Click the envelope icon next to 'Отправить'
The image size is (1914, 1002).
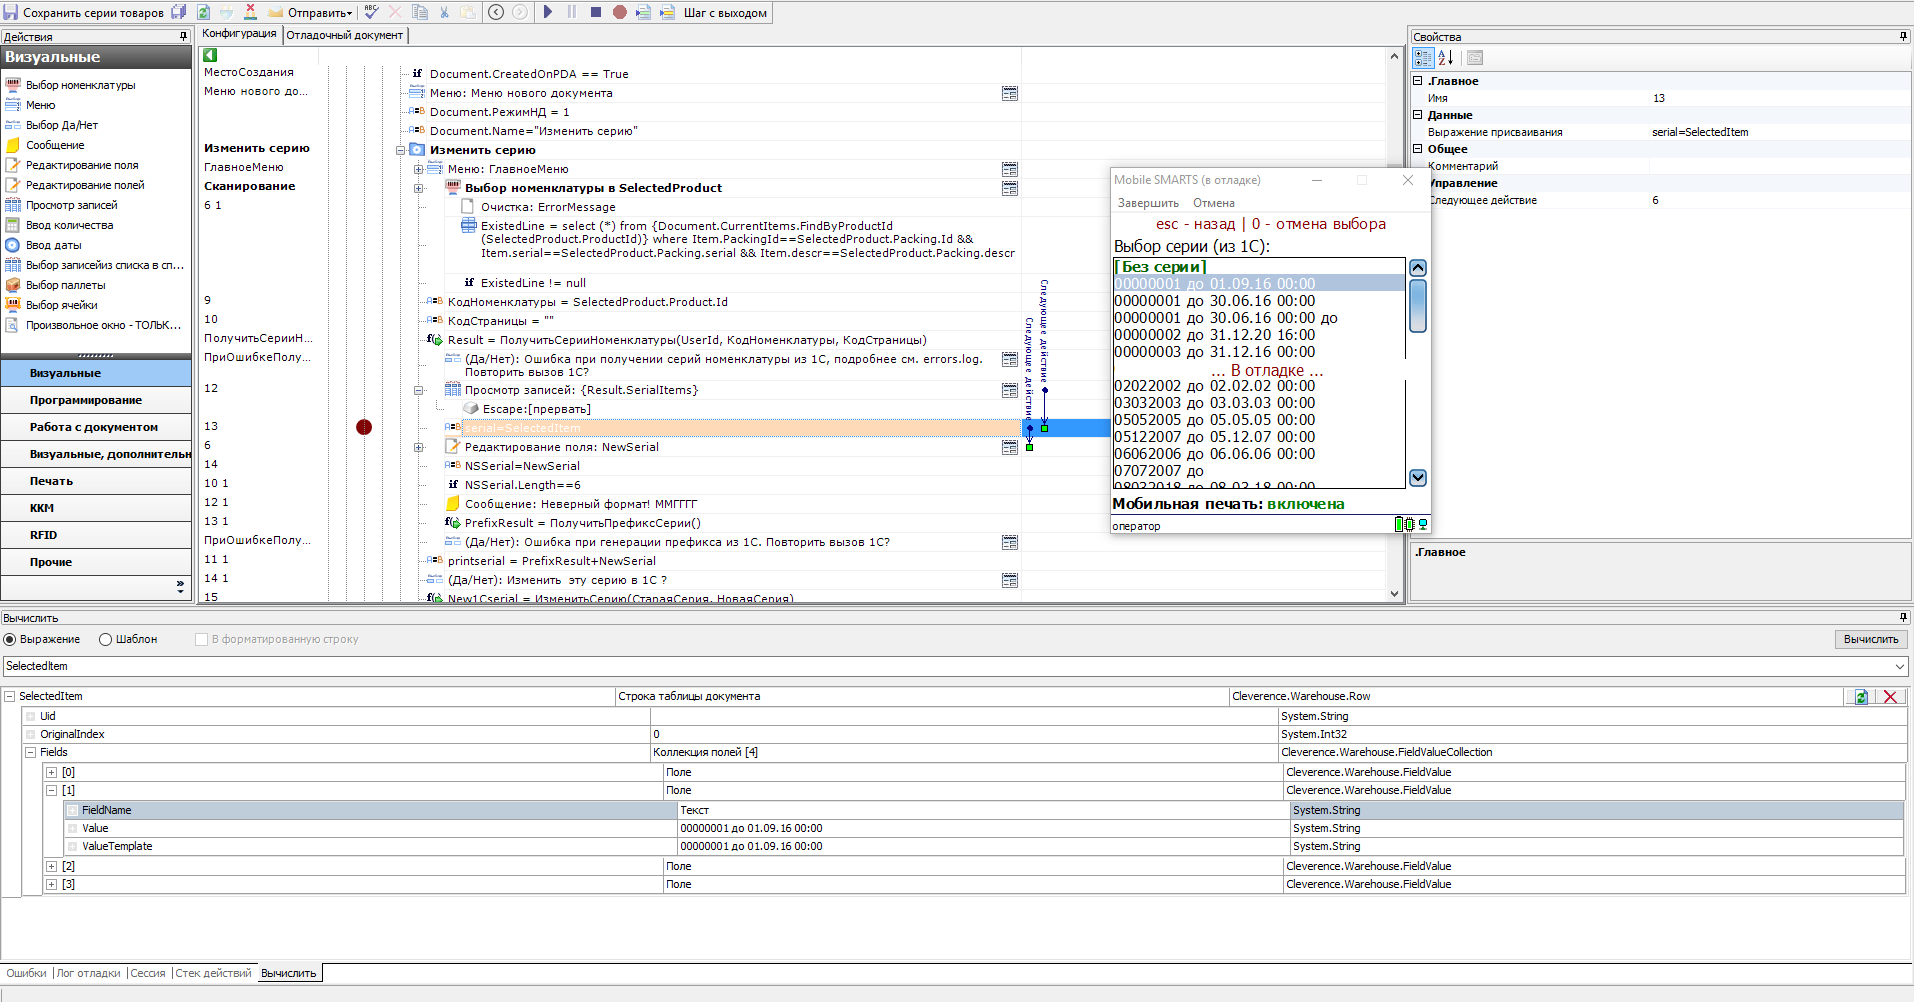coord(276,12)
